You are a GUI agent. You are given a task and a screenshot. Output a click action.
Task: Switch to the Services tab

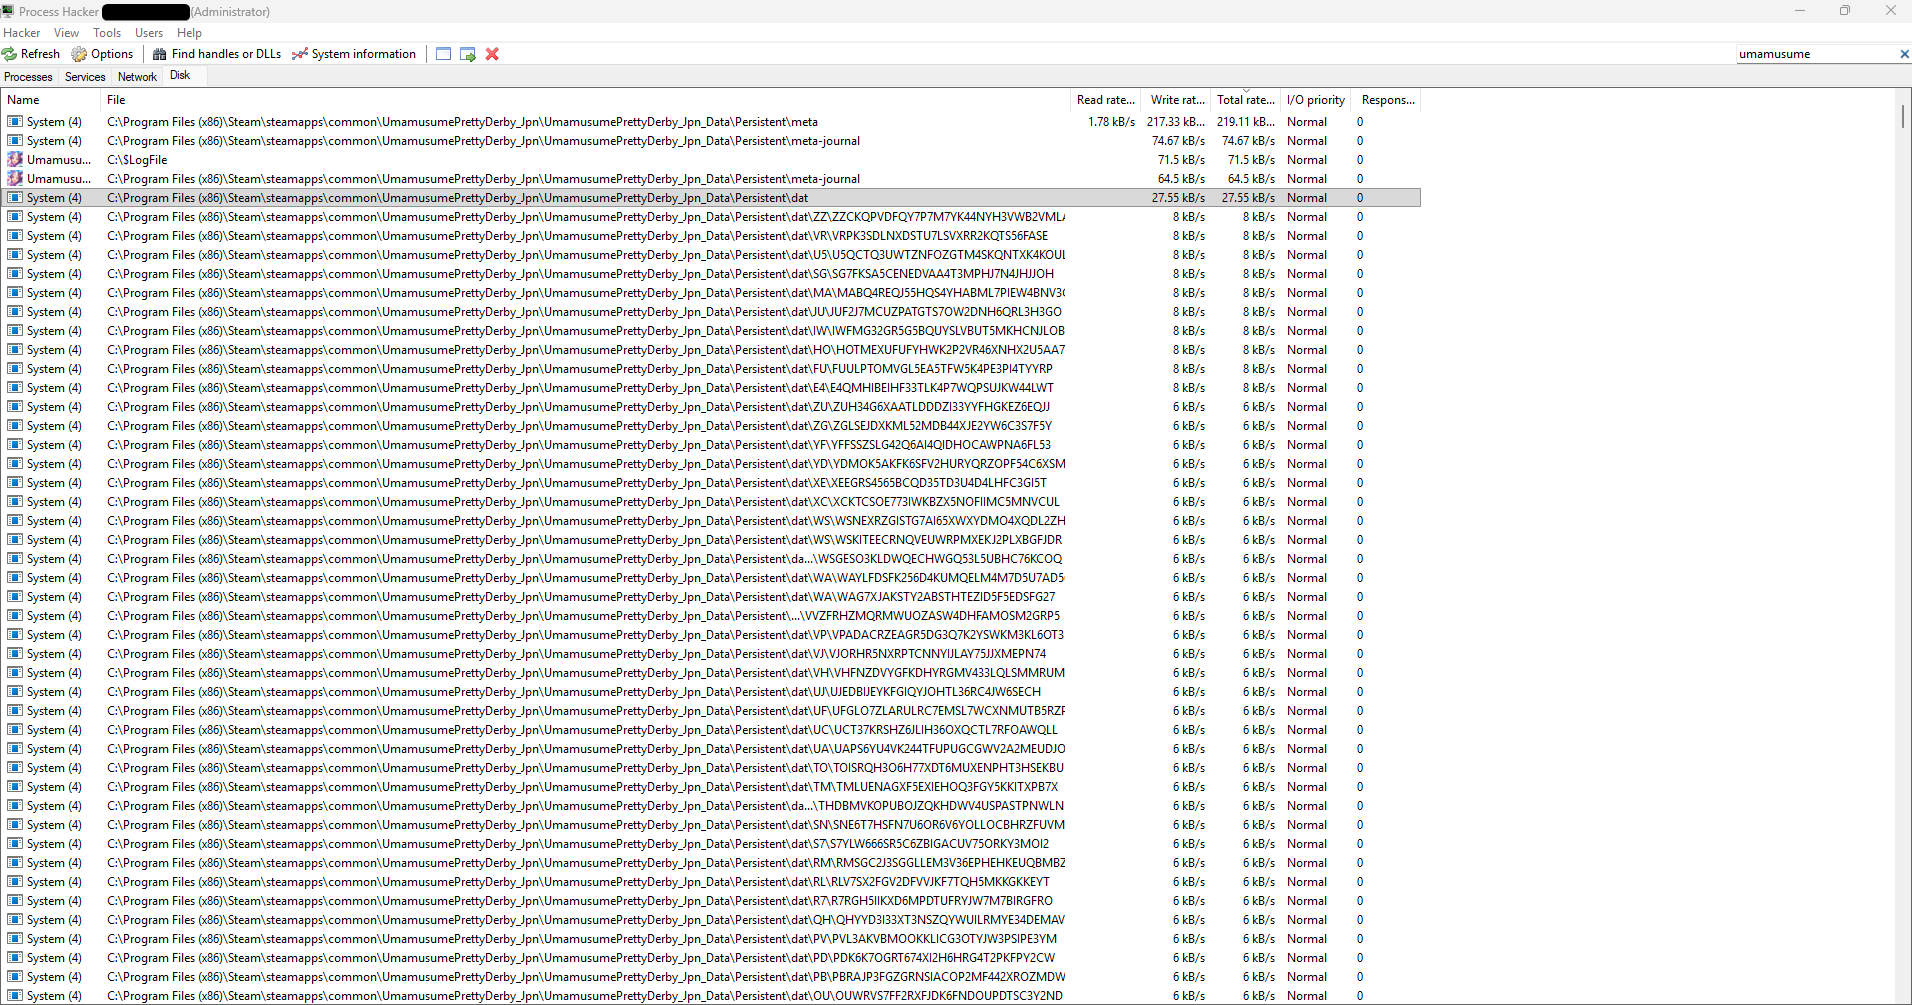tap(85, 77)
